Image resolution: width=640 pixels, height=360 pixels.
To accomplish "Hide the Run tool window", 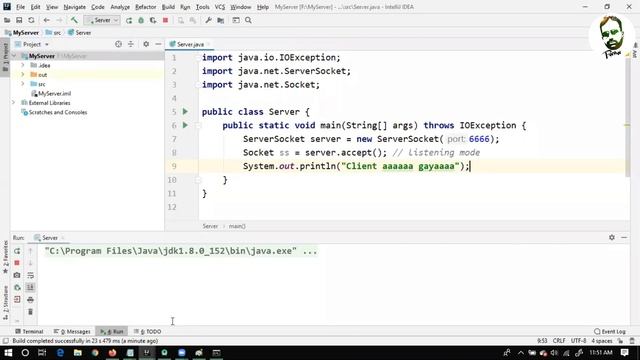I will coord(624,238).
